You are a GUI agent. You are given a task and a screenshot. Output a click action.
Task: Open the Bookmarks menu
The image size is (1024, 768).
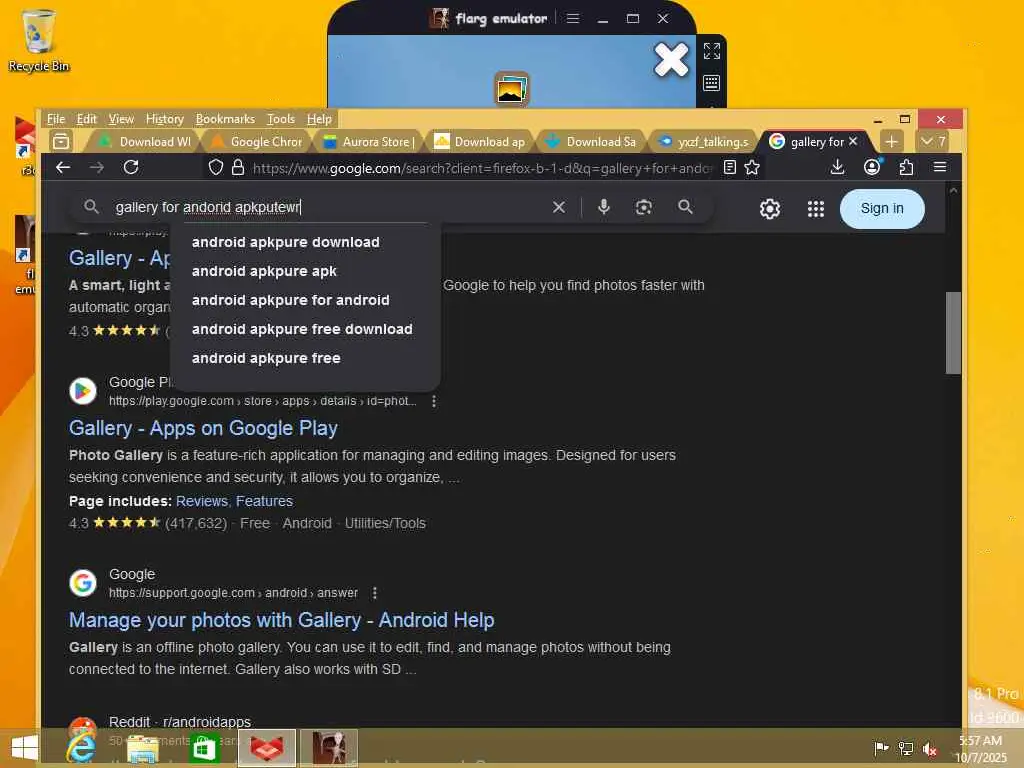click(225, 119)
